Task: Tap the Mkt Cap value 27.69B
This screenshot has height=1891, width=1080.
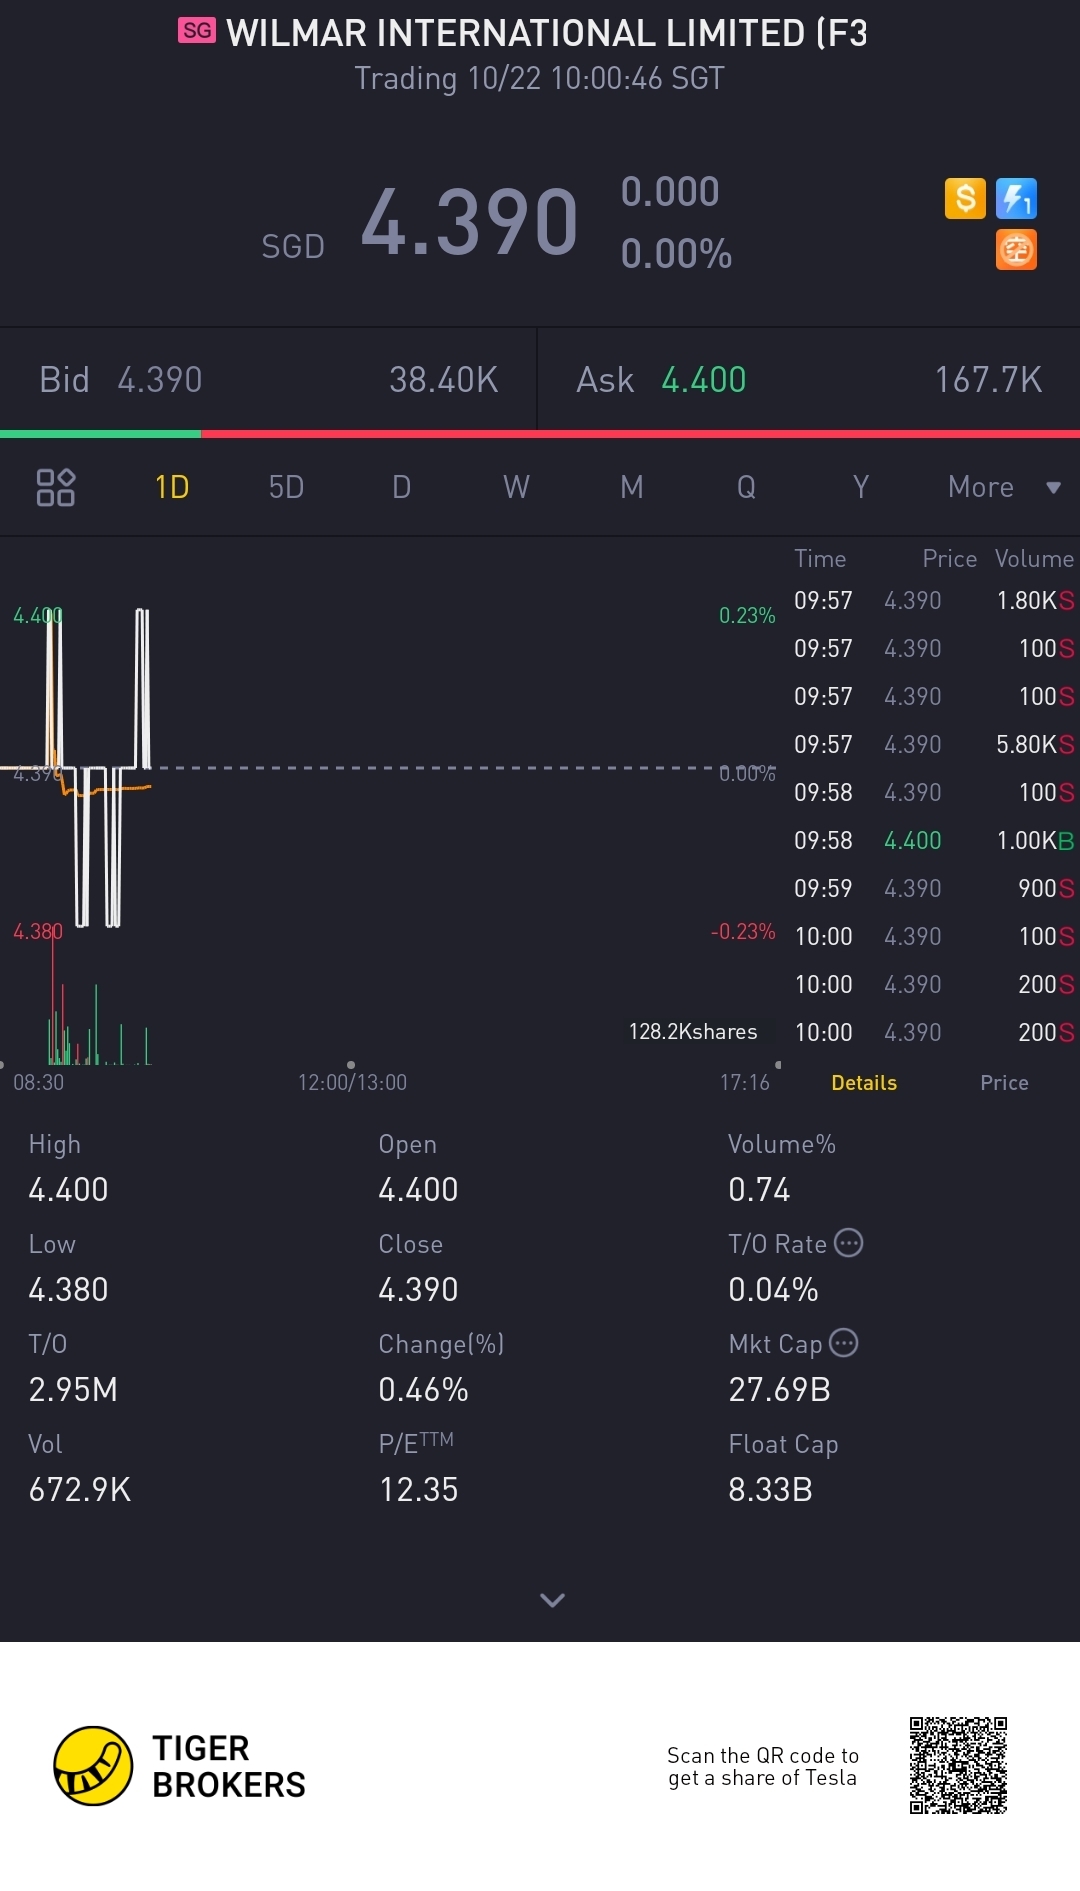Action: click(x=779, y=1389)
